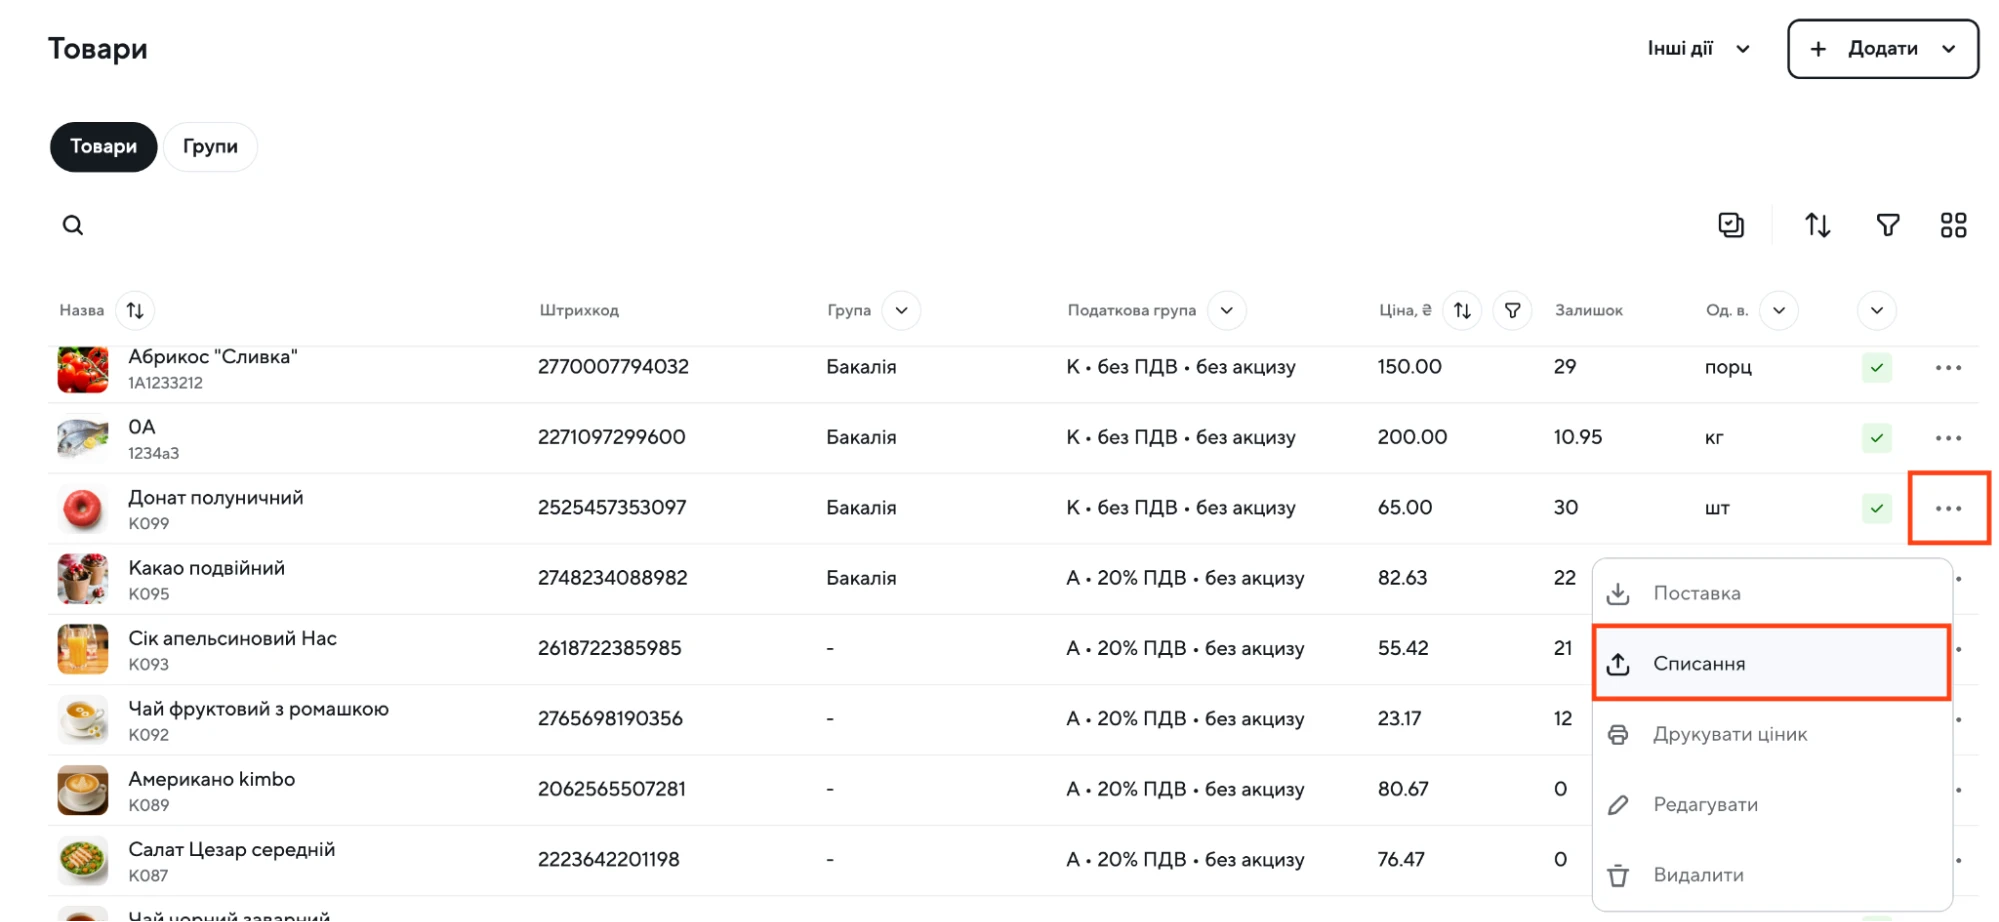Click product name Чай фруктовий з ромашкою
Image resolution: width=1999 pixels, height=922 pixels.
259,709
